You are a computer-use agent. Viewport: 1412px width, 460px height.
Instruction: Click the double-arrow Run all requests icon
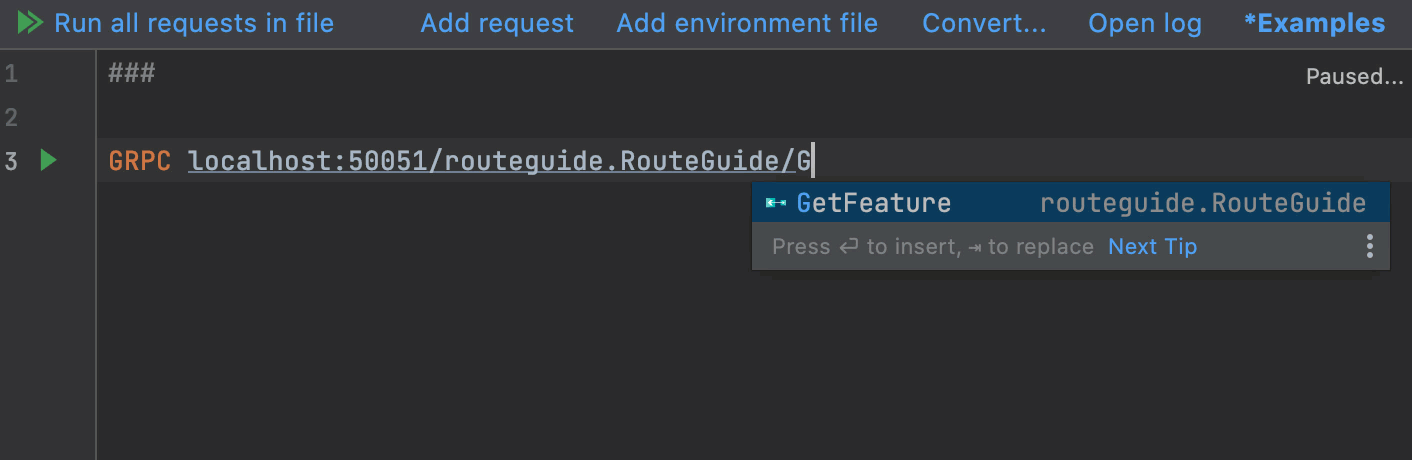30,23
